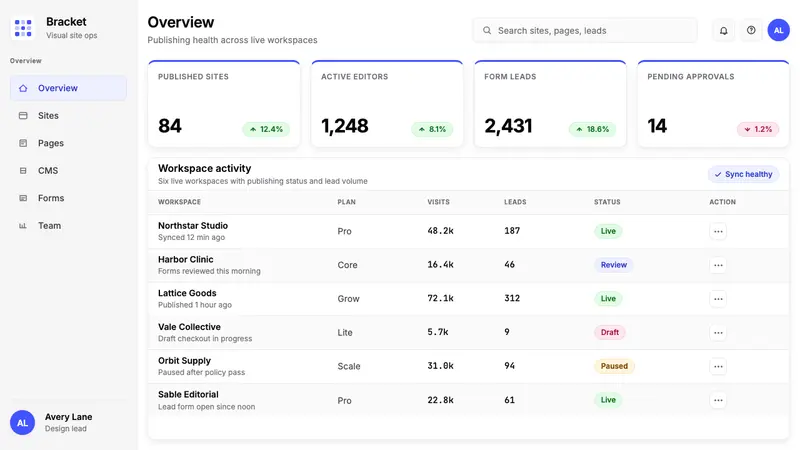The height and width of the screenshot is (450, 800).
Task: Go to the Forms nav item
Action: 68,198
